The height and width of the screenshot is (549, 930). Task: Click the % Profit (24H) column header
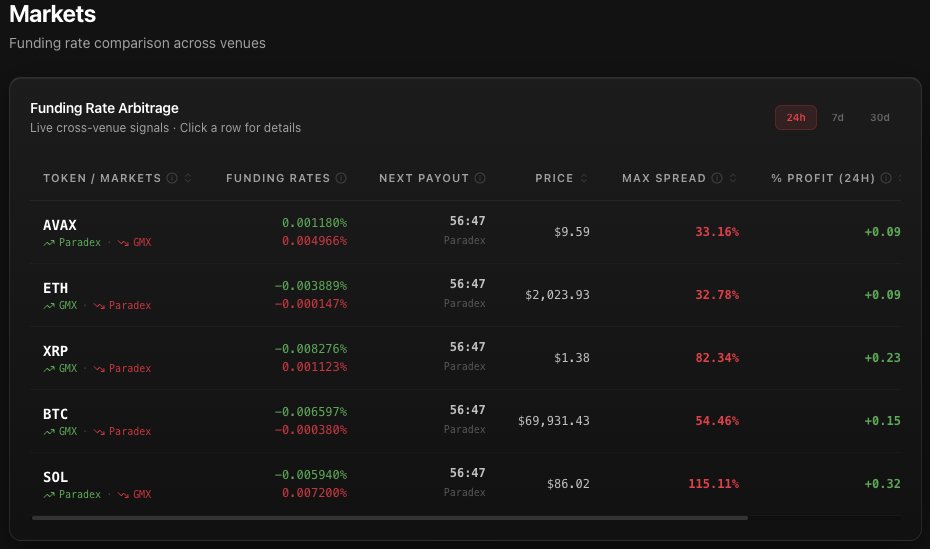(x=823, y=178)
